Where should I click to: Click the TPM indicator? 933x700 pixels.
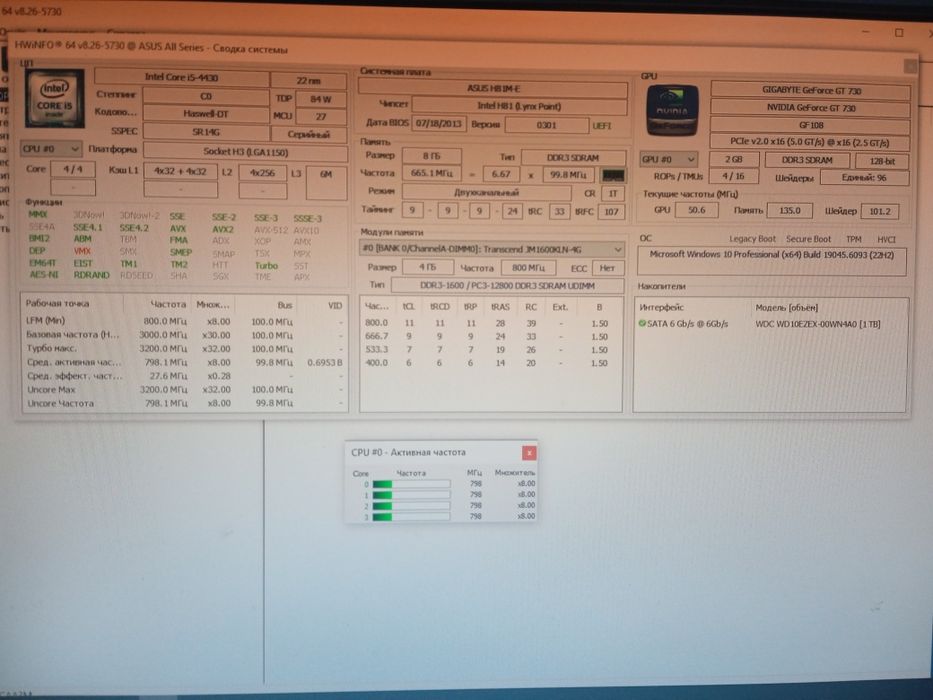853,239
